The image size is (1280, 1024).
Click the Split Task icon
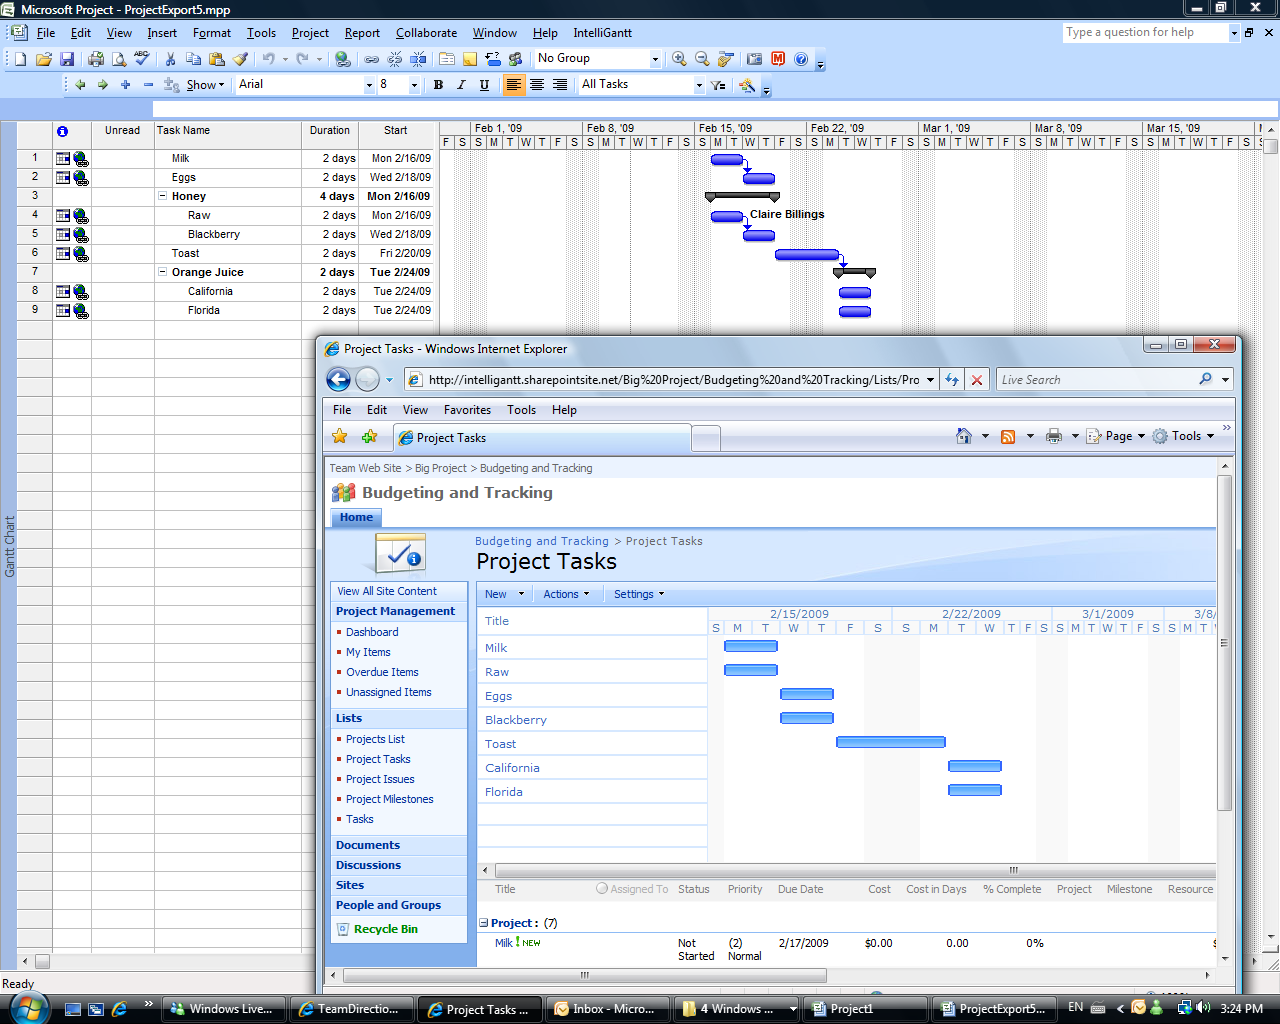click(x=418, y=59)
